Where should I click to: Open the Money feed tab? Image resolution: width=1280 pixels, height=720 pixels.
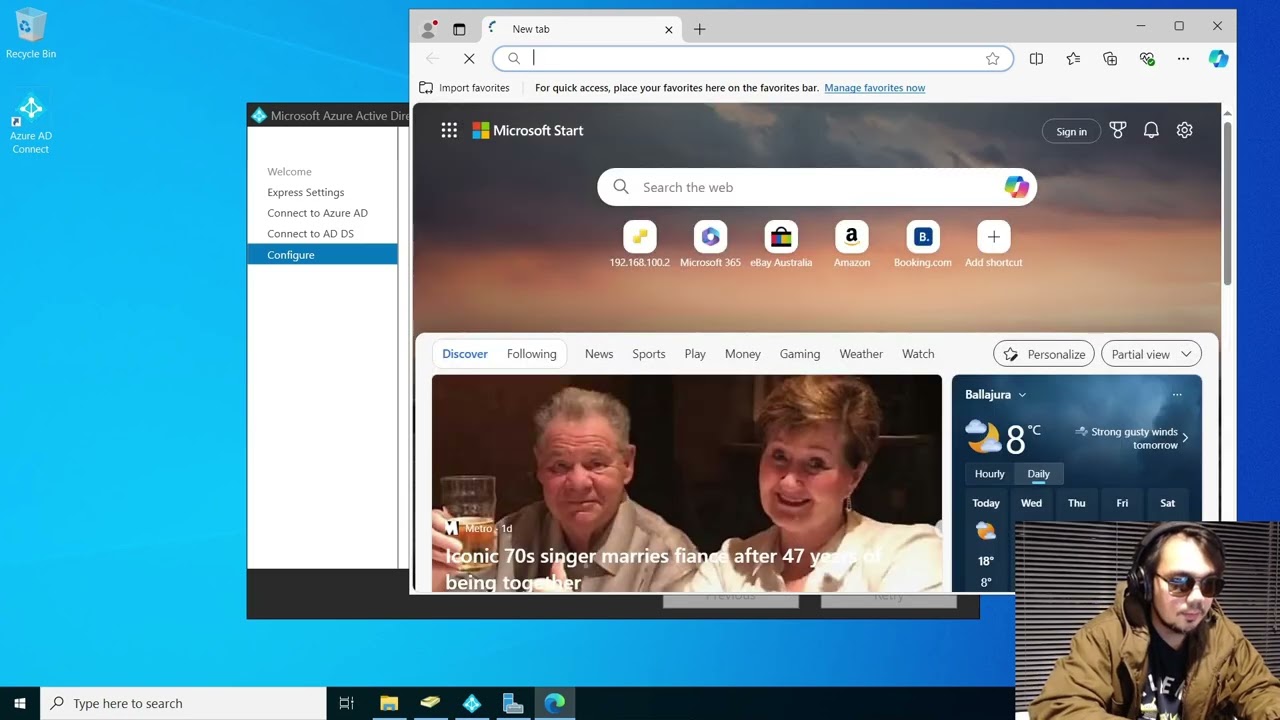pyautogui.click(x=742, y=354)
